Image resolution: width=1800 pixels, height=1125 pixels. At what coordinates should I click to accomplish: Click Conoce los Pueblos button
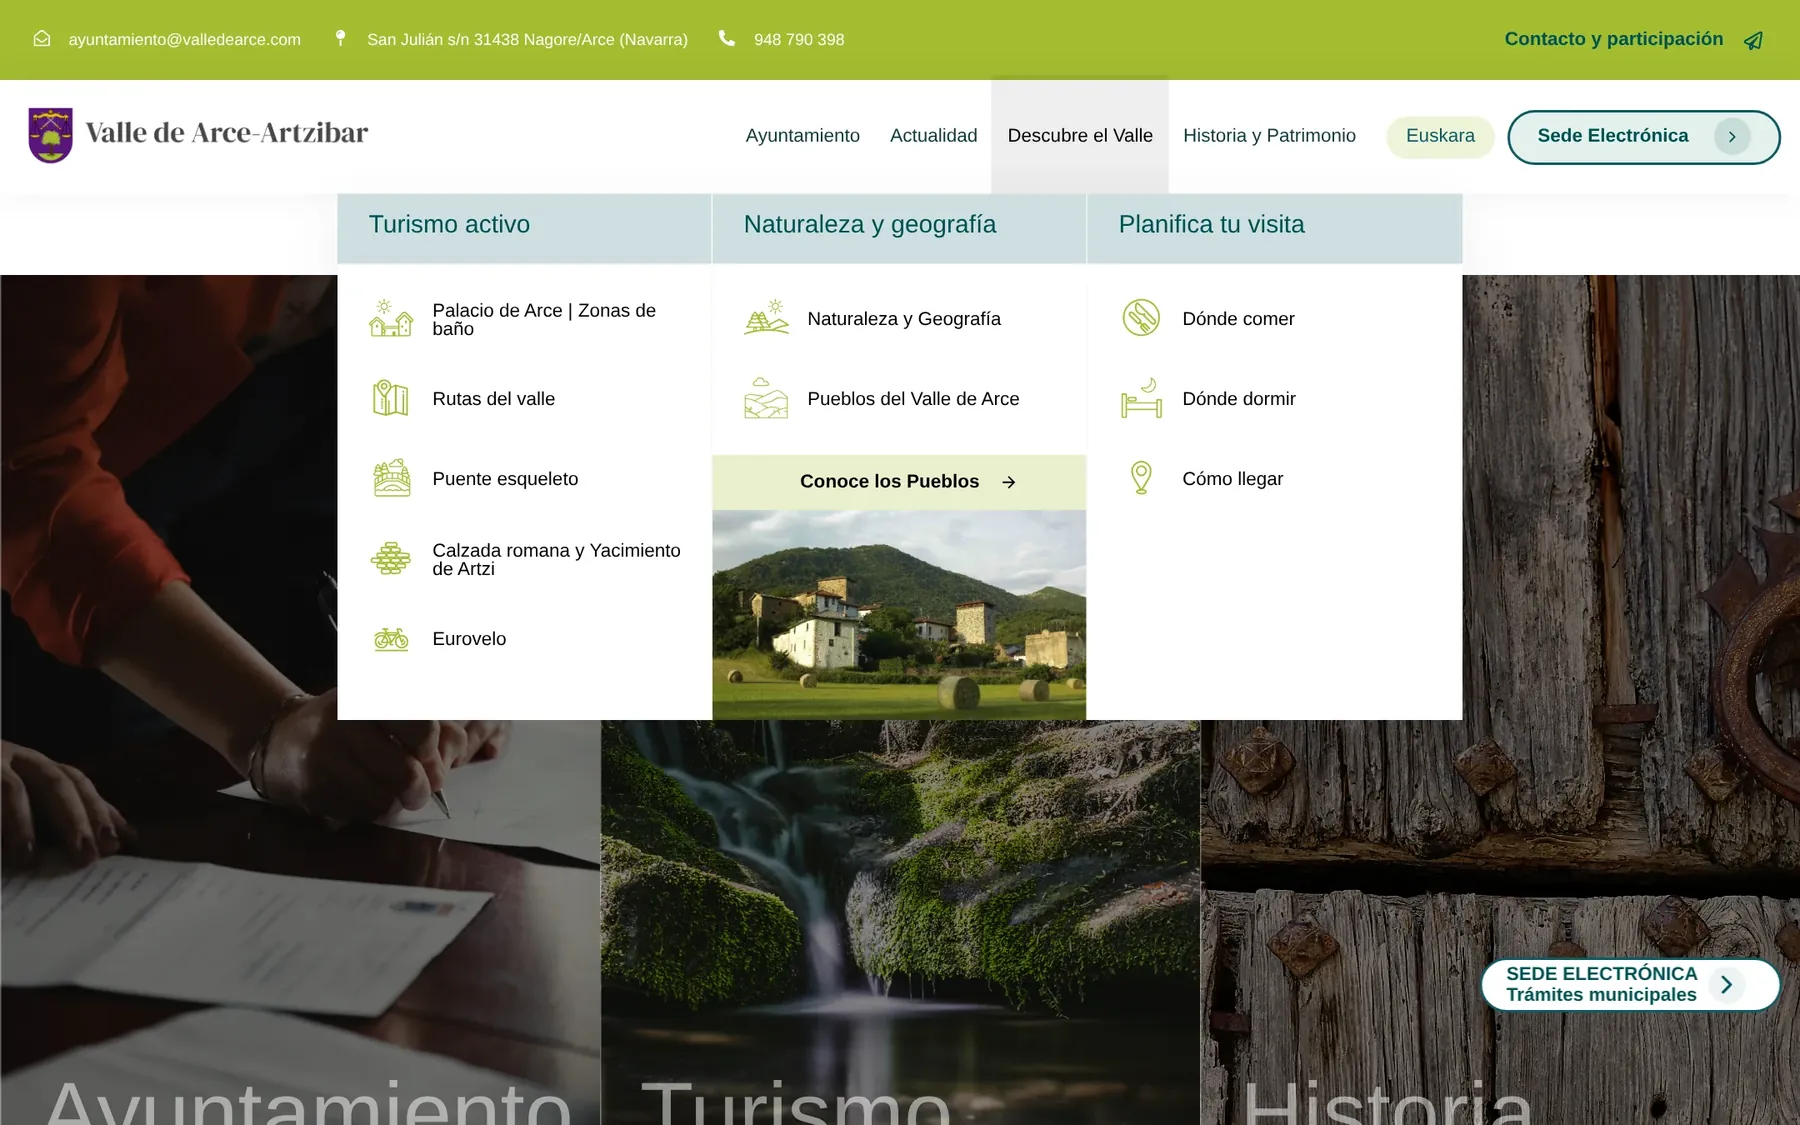pos(899,482)
